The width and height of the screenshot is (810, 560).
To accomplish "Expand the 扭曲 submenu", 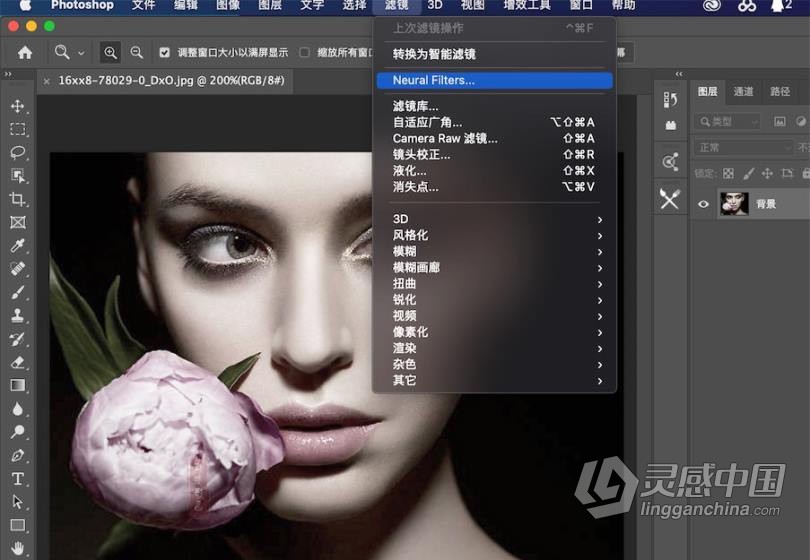I will (x=494, y=284).
